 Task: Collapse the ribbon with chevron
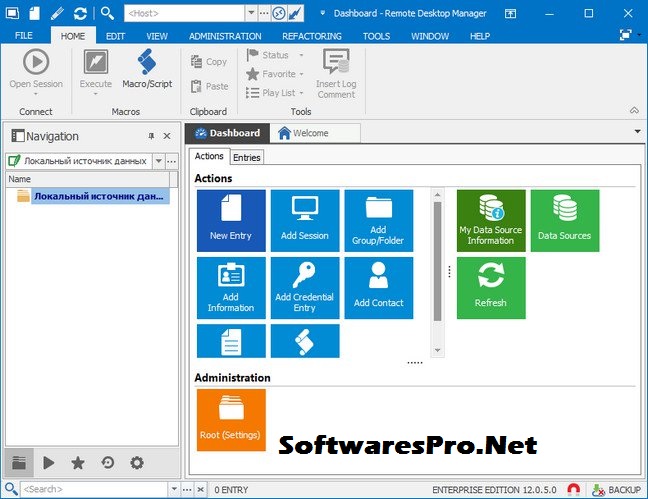pyautogui.click(x=634, y=110)
